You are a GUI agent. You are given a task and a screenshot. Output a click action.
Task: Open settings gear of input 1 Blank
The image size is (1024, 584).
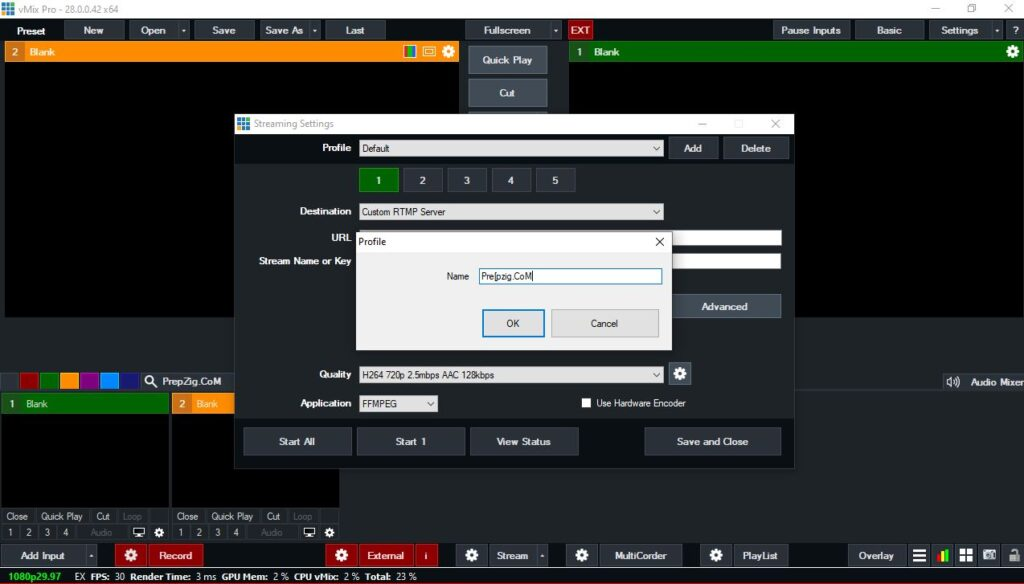coord(159,532)
